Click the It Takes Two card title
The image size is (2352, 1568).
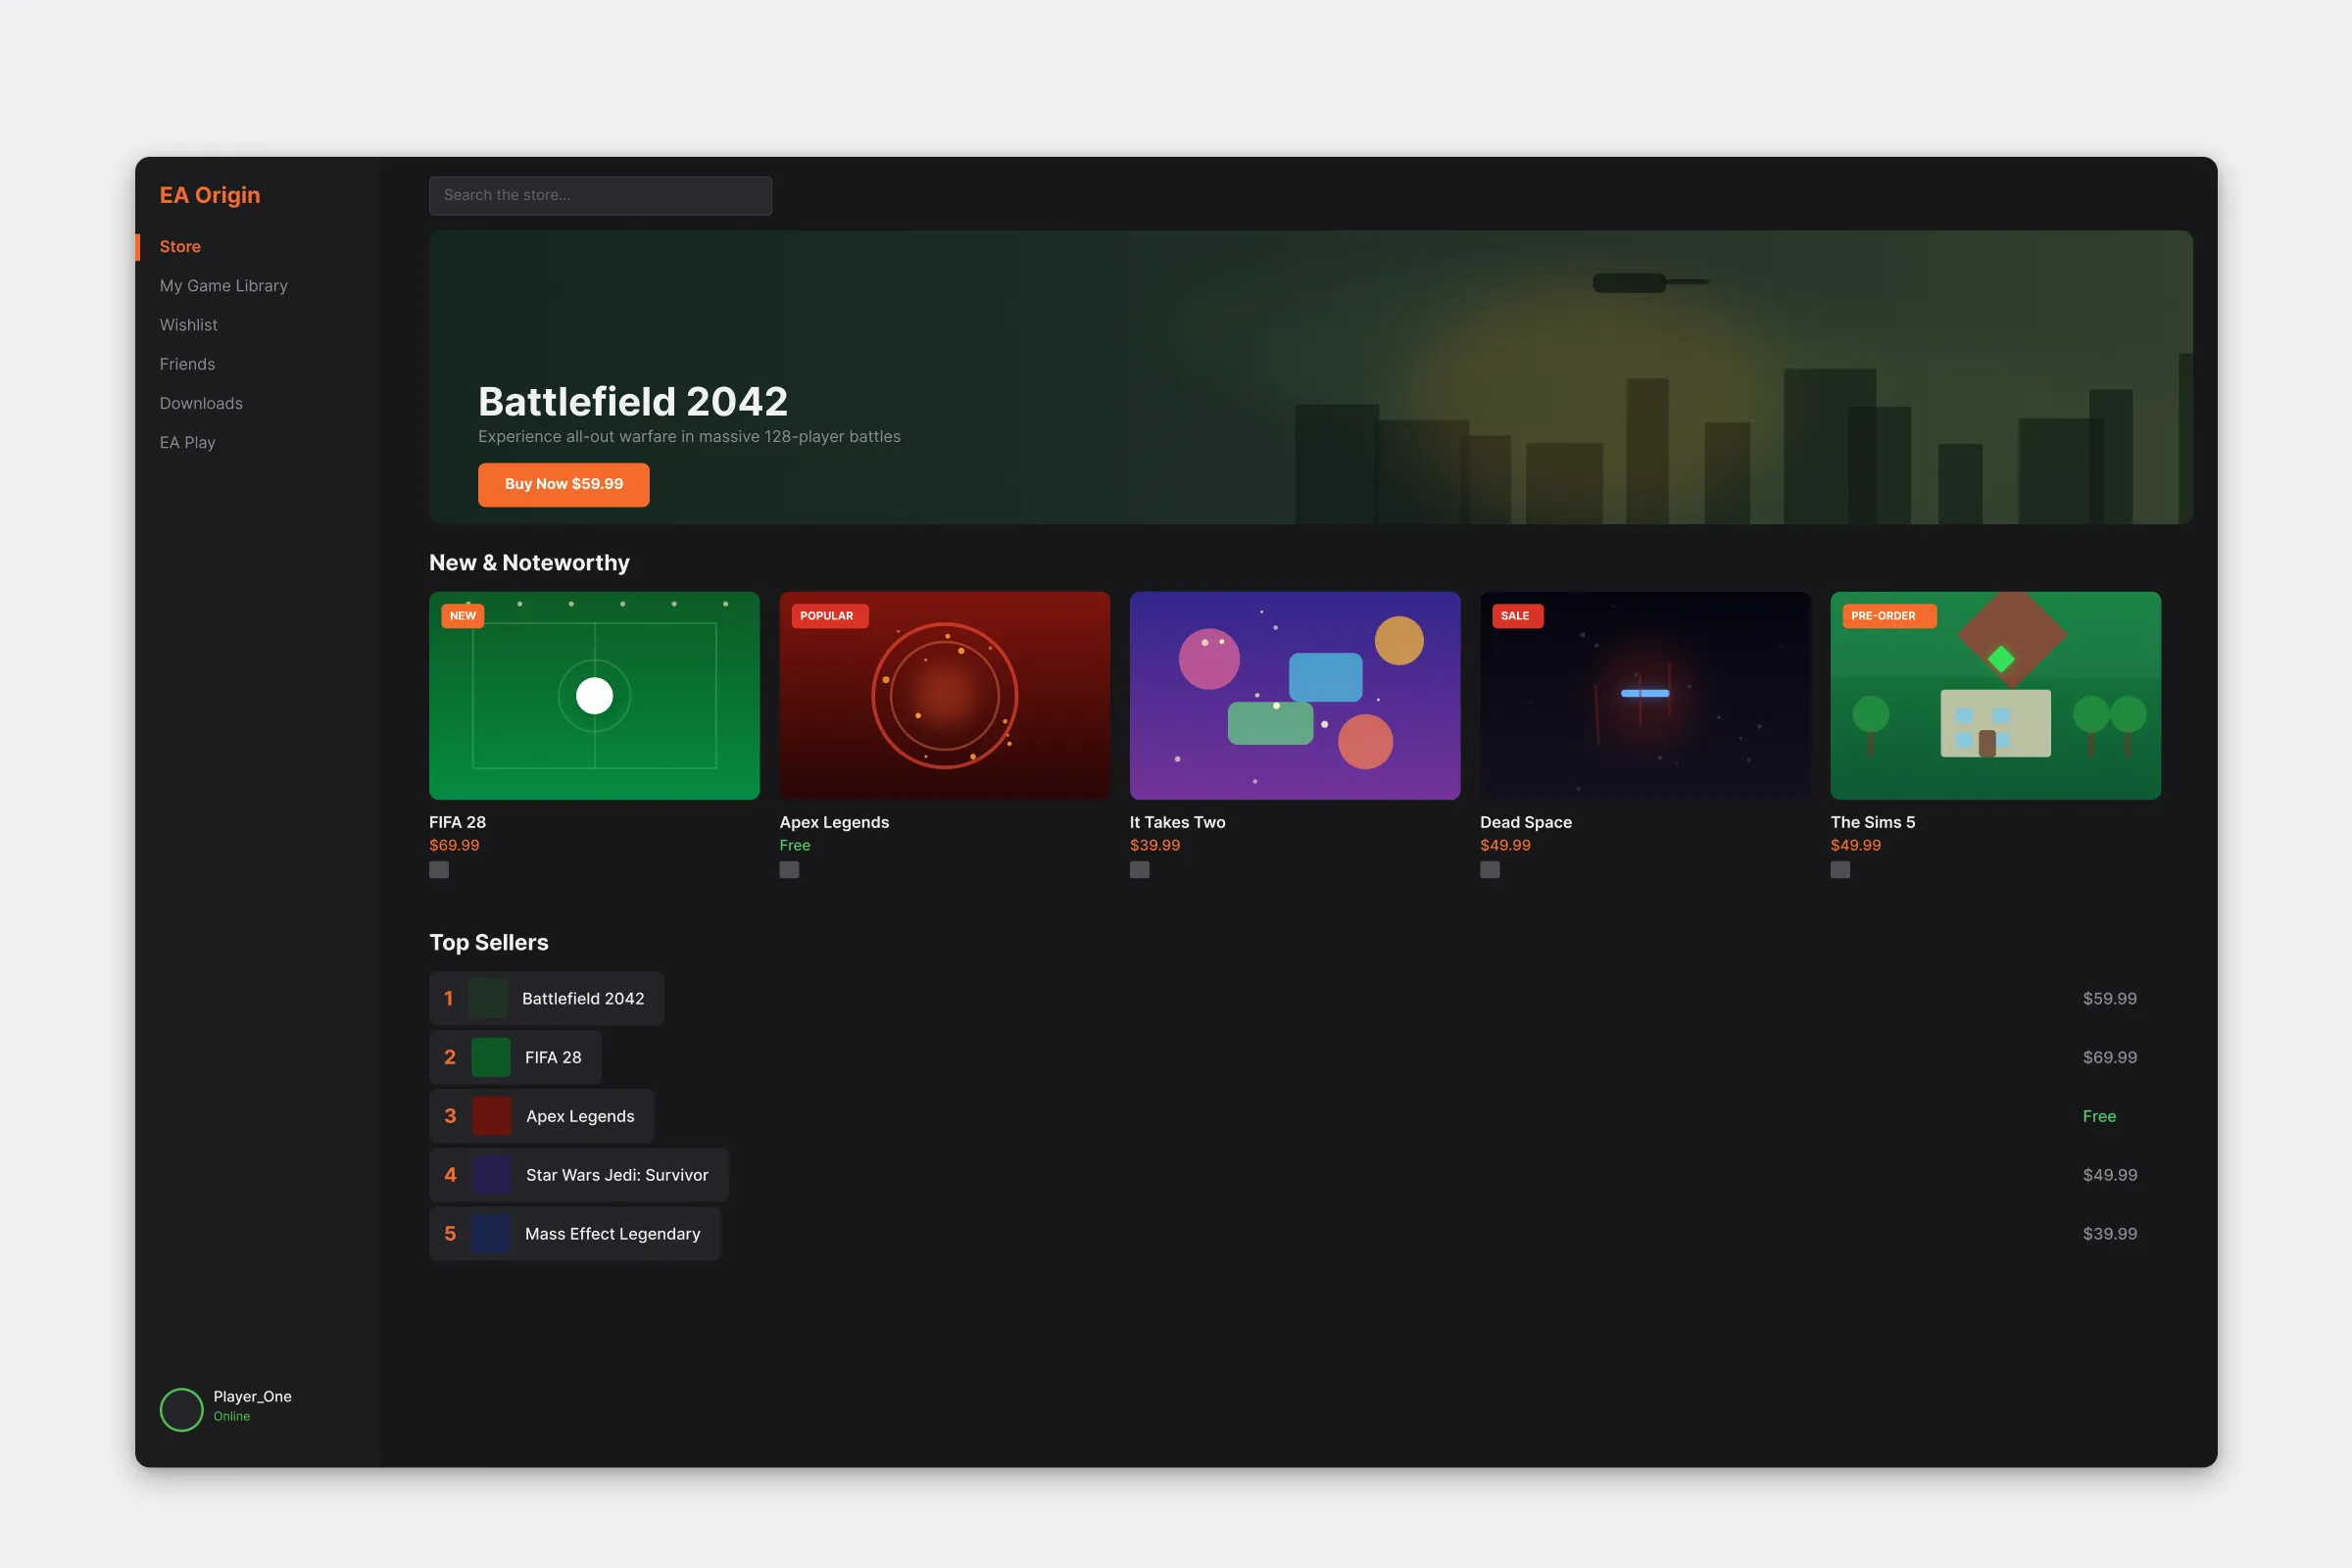coord(1177,822)
